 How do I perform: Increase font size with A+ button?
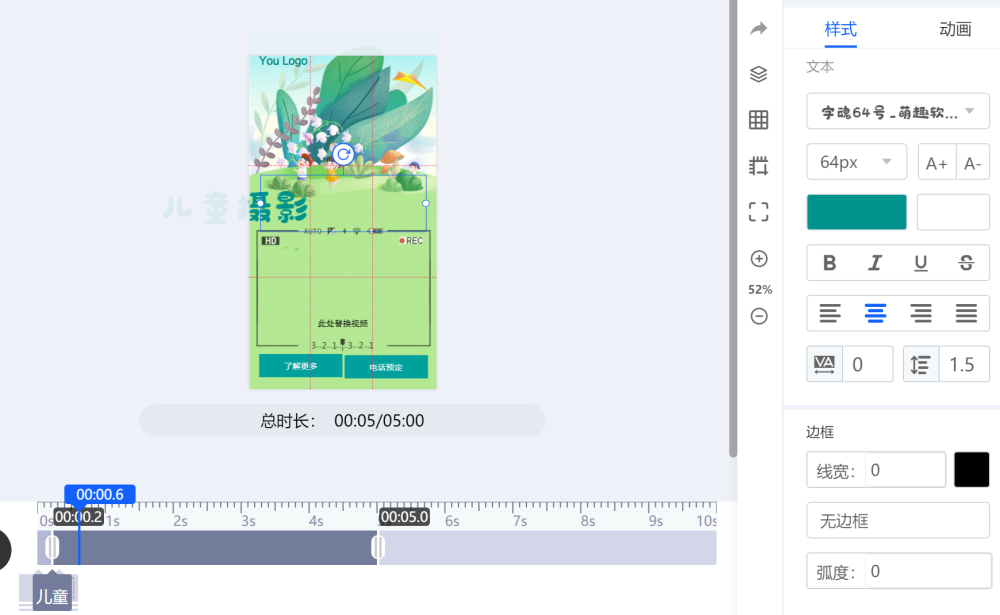coord(937,163)
